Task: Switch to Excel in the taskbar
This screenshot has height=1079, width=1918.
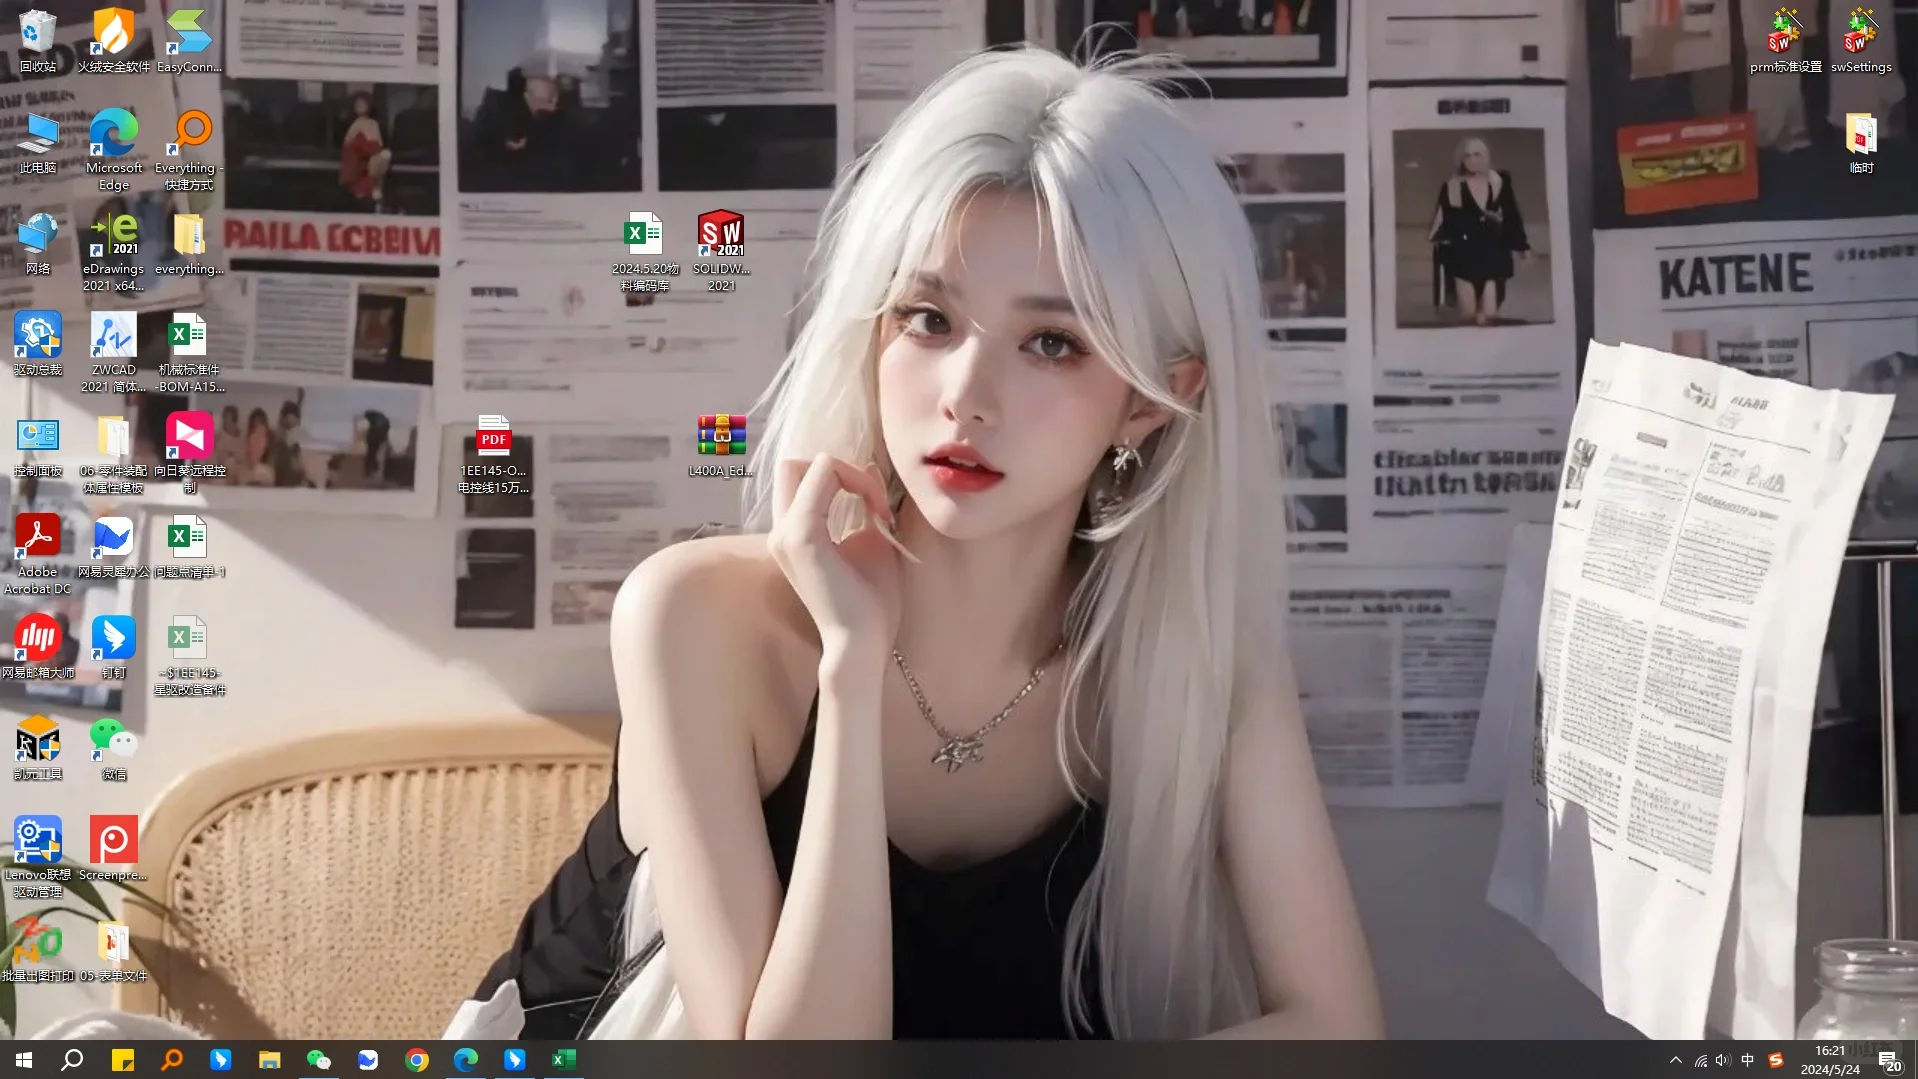Action: (x=563, y=1060)
